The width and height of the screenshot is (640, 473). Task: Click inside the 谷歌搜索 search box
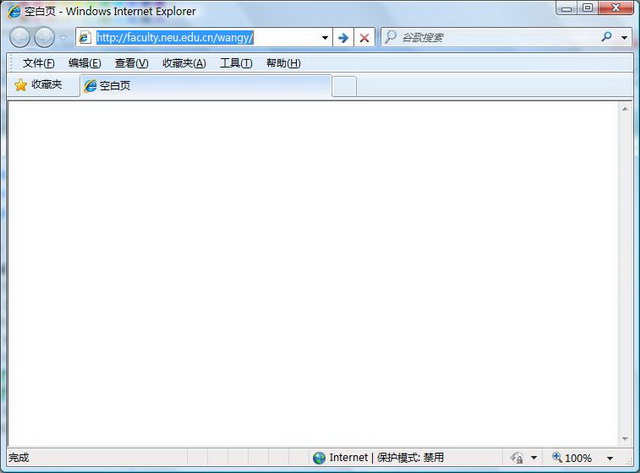tap(490, 38)
